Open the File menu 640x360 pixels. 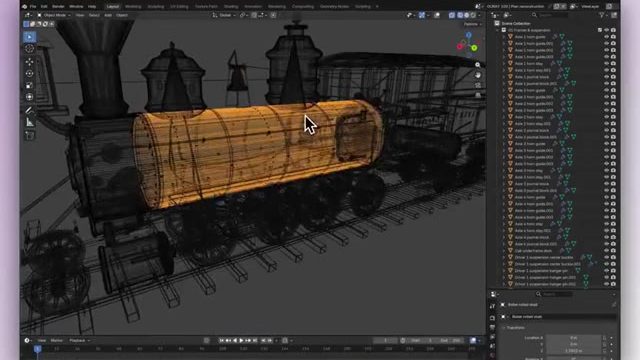[x=33, y=7]
